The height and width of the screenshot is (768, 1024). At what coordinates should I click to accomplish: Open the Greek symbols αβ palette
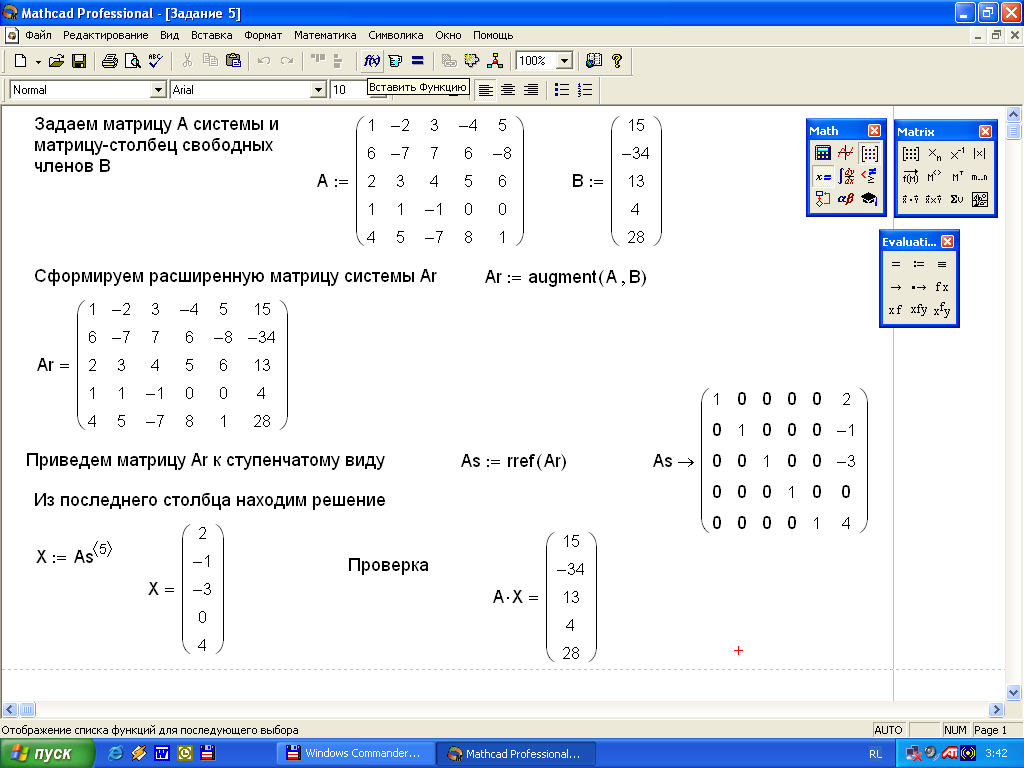pos(846,199)
